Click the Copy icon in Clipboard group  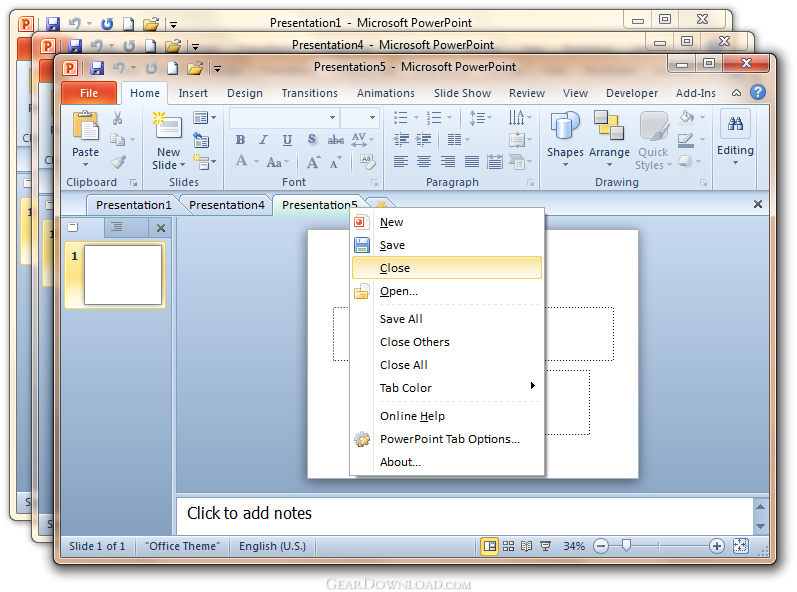[117, 139]
